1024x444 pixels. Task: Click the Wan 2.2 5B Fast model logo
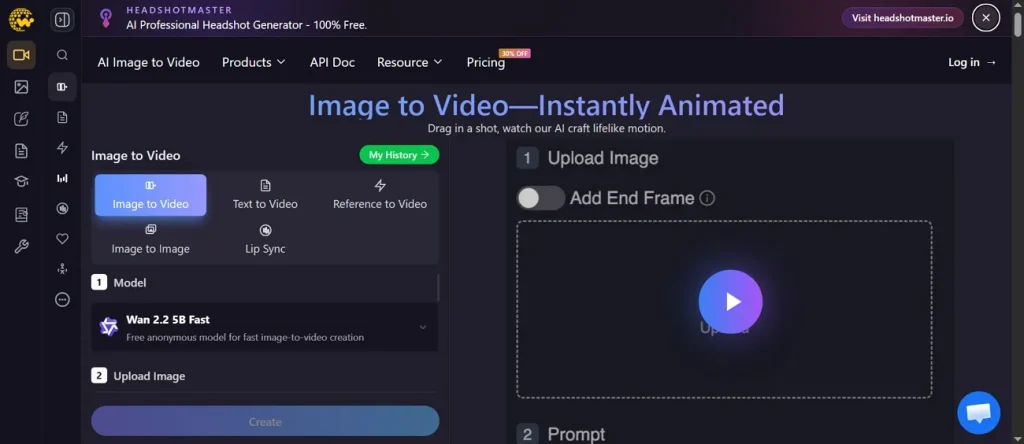click(108, 326)
